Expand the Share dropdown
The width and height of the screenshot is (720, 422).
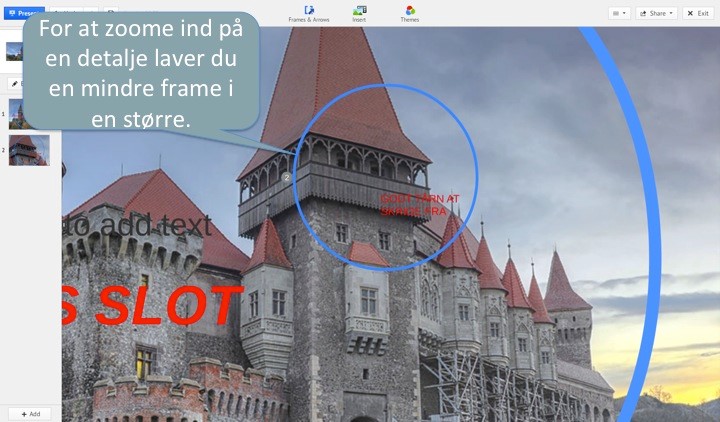(x=656, y=13)
